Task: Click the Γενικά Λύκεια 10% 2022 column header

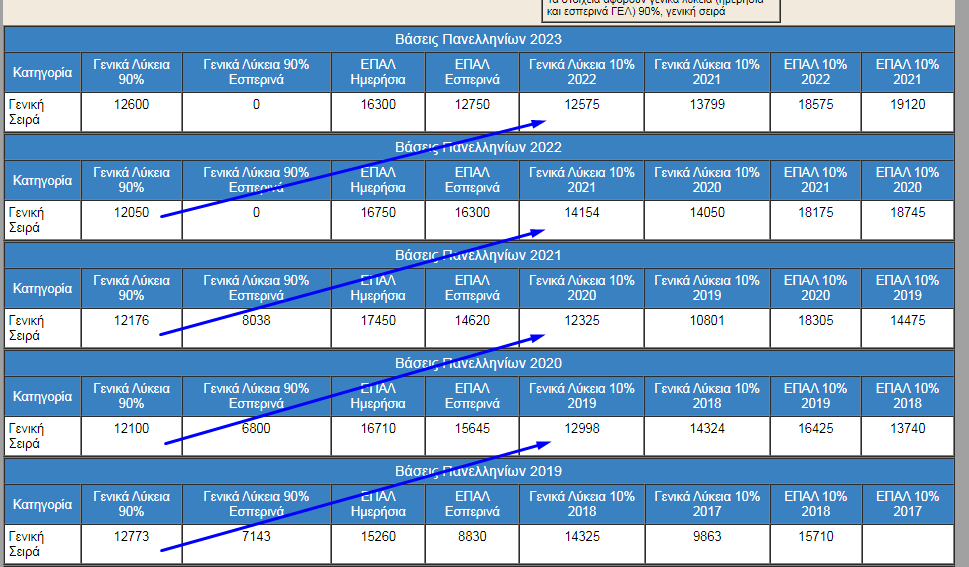Action: click(581, 72)
